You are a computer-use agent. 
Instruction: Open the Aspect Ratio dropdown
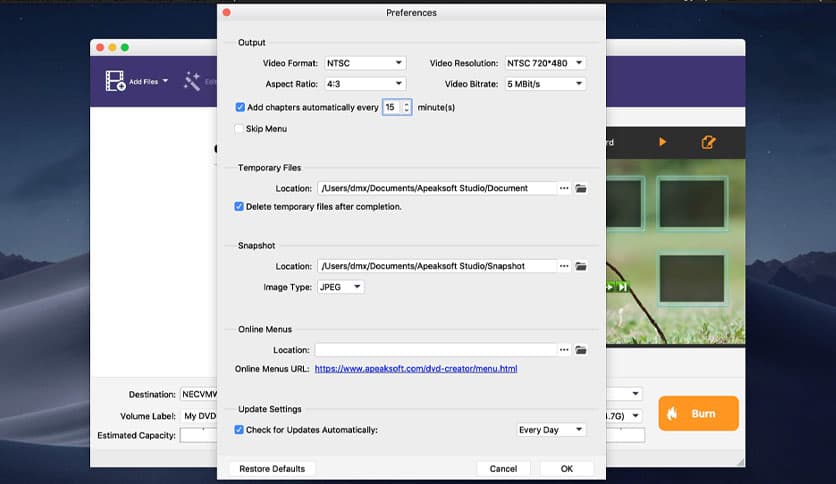coord(365,84)
